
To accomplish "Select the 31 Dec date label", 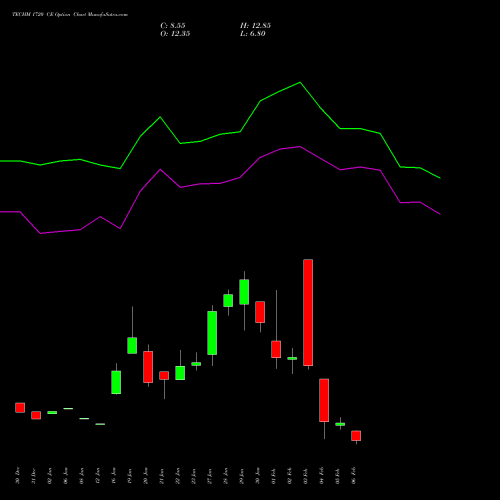I will (x=34, y=476).
